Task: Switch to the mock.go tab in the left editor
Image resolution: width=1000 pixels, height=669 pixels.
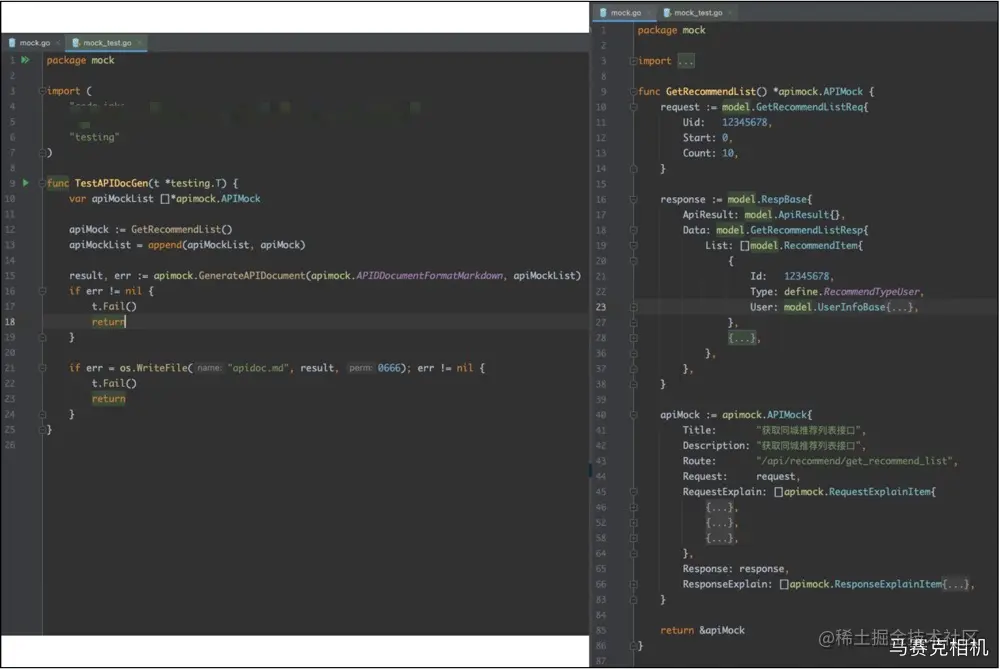Action: click(x=34, y=43)
